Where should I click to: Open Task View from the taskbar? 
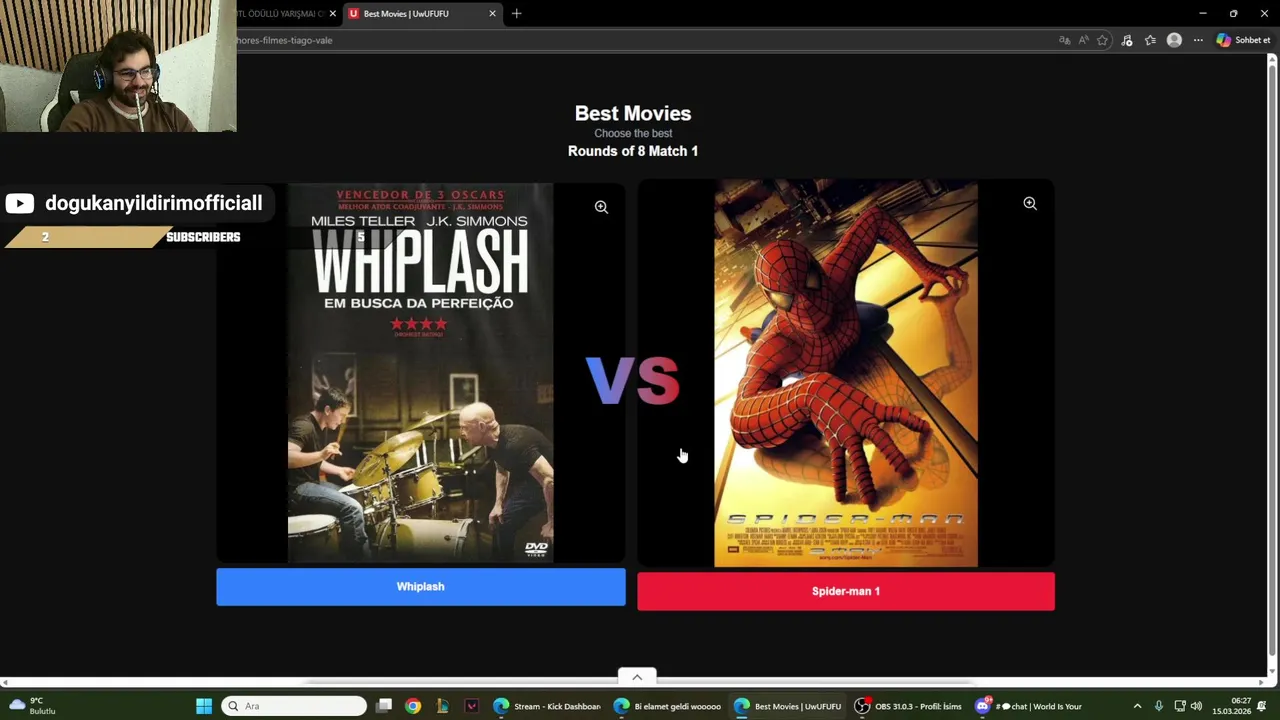click(384, 706)
